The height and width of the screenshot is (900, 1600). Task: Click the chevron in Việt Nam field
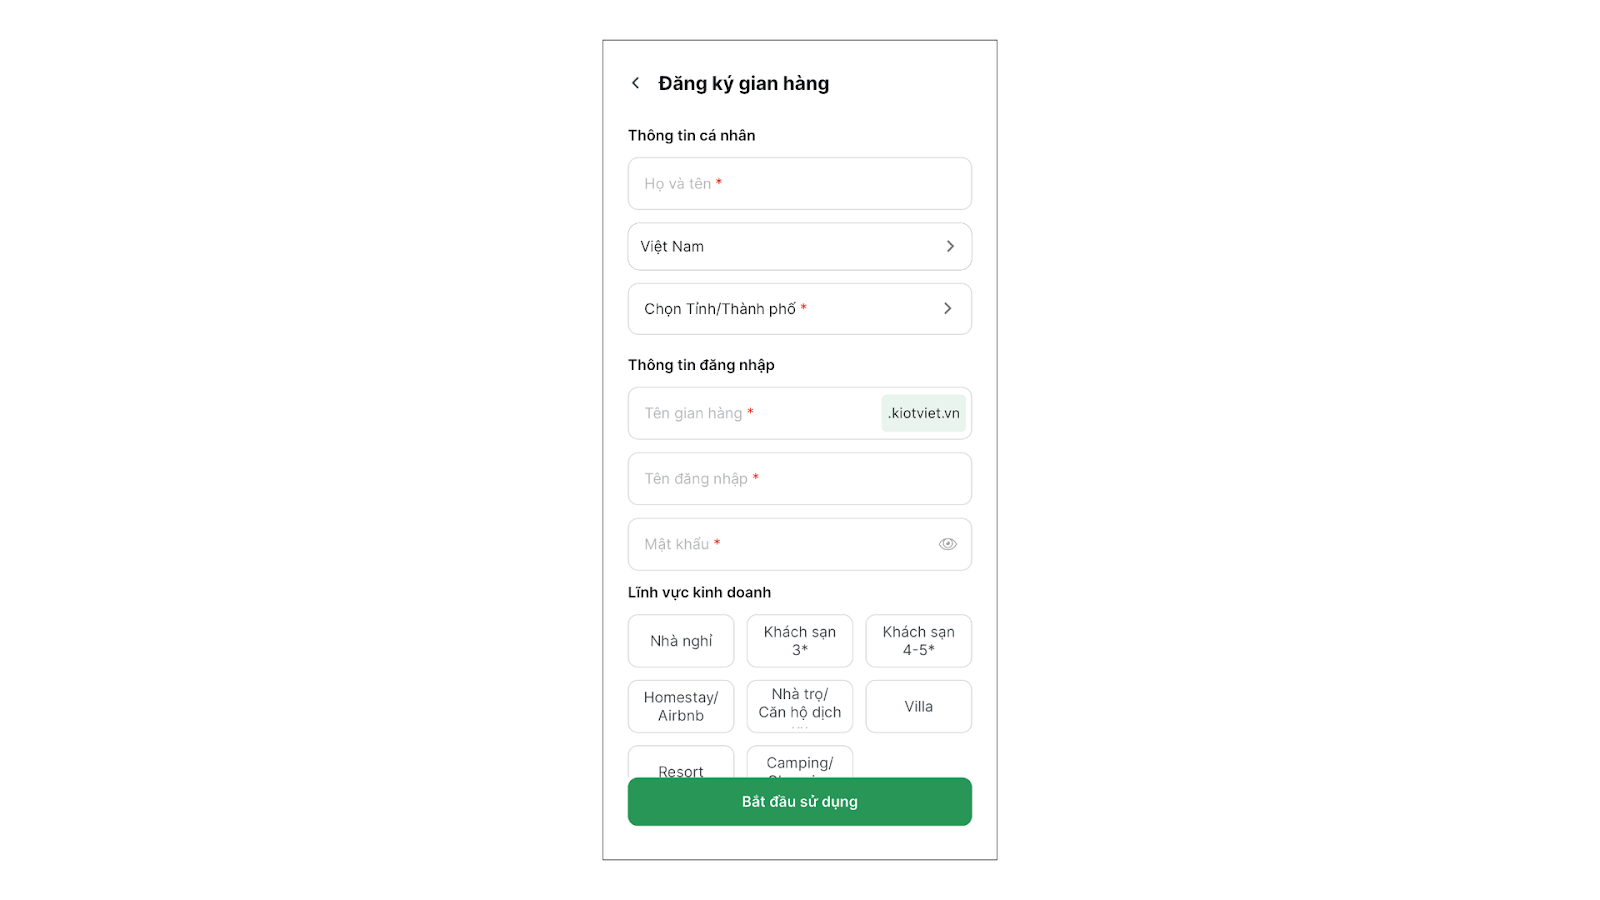950,246
